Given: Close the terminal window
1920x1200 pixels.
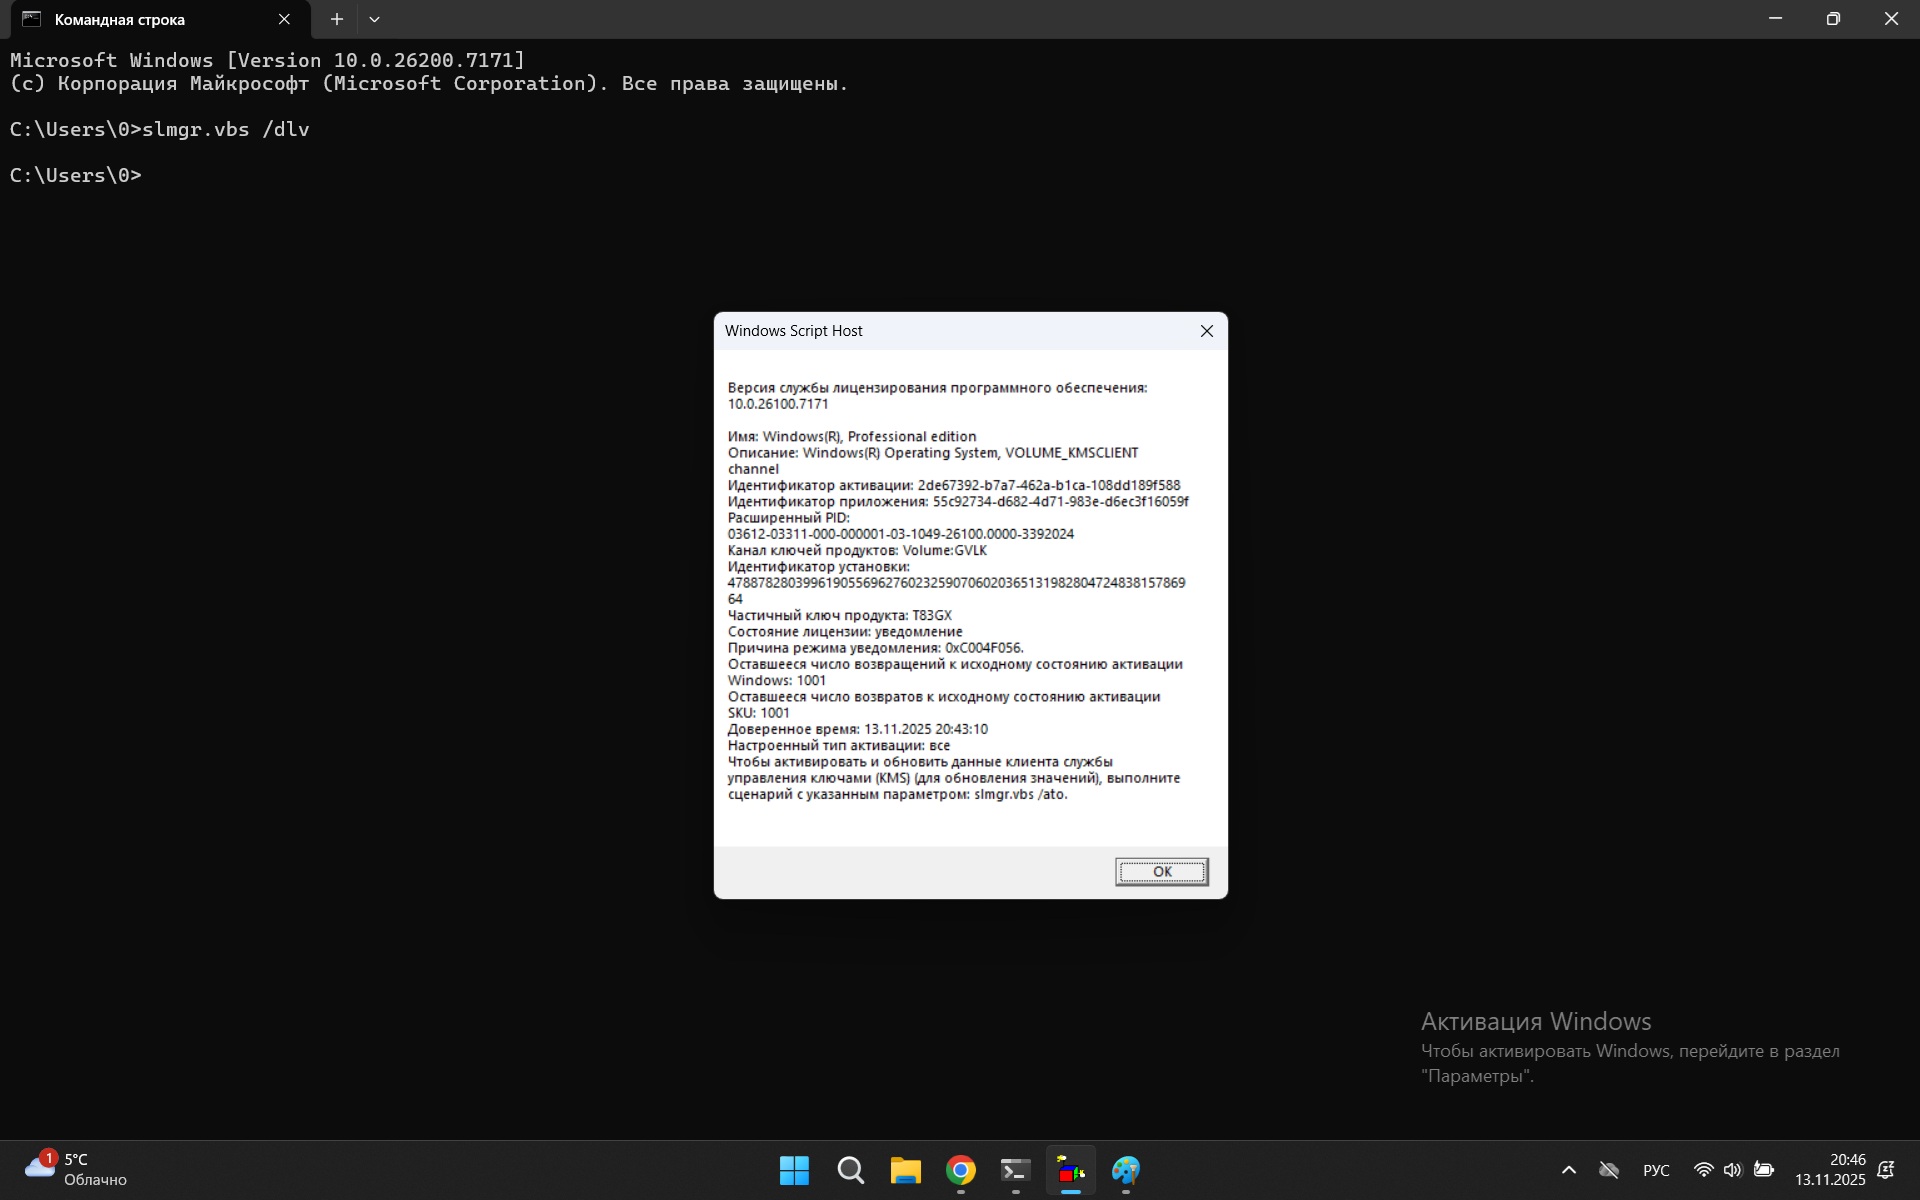Looking at the screenshot, I should 1891,19.
